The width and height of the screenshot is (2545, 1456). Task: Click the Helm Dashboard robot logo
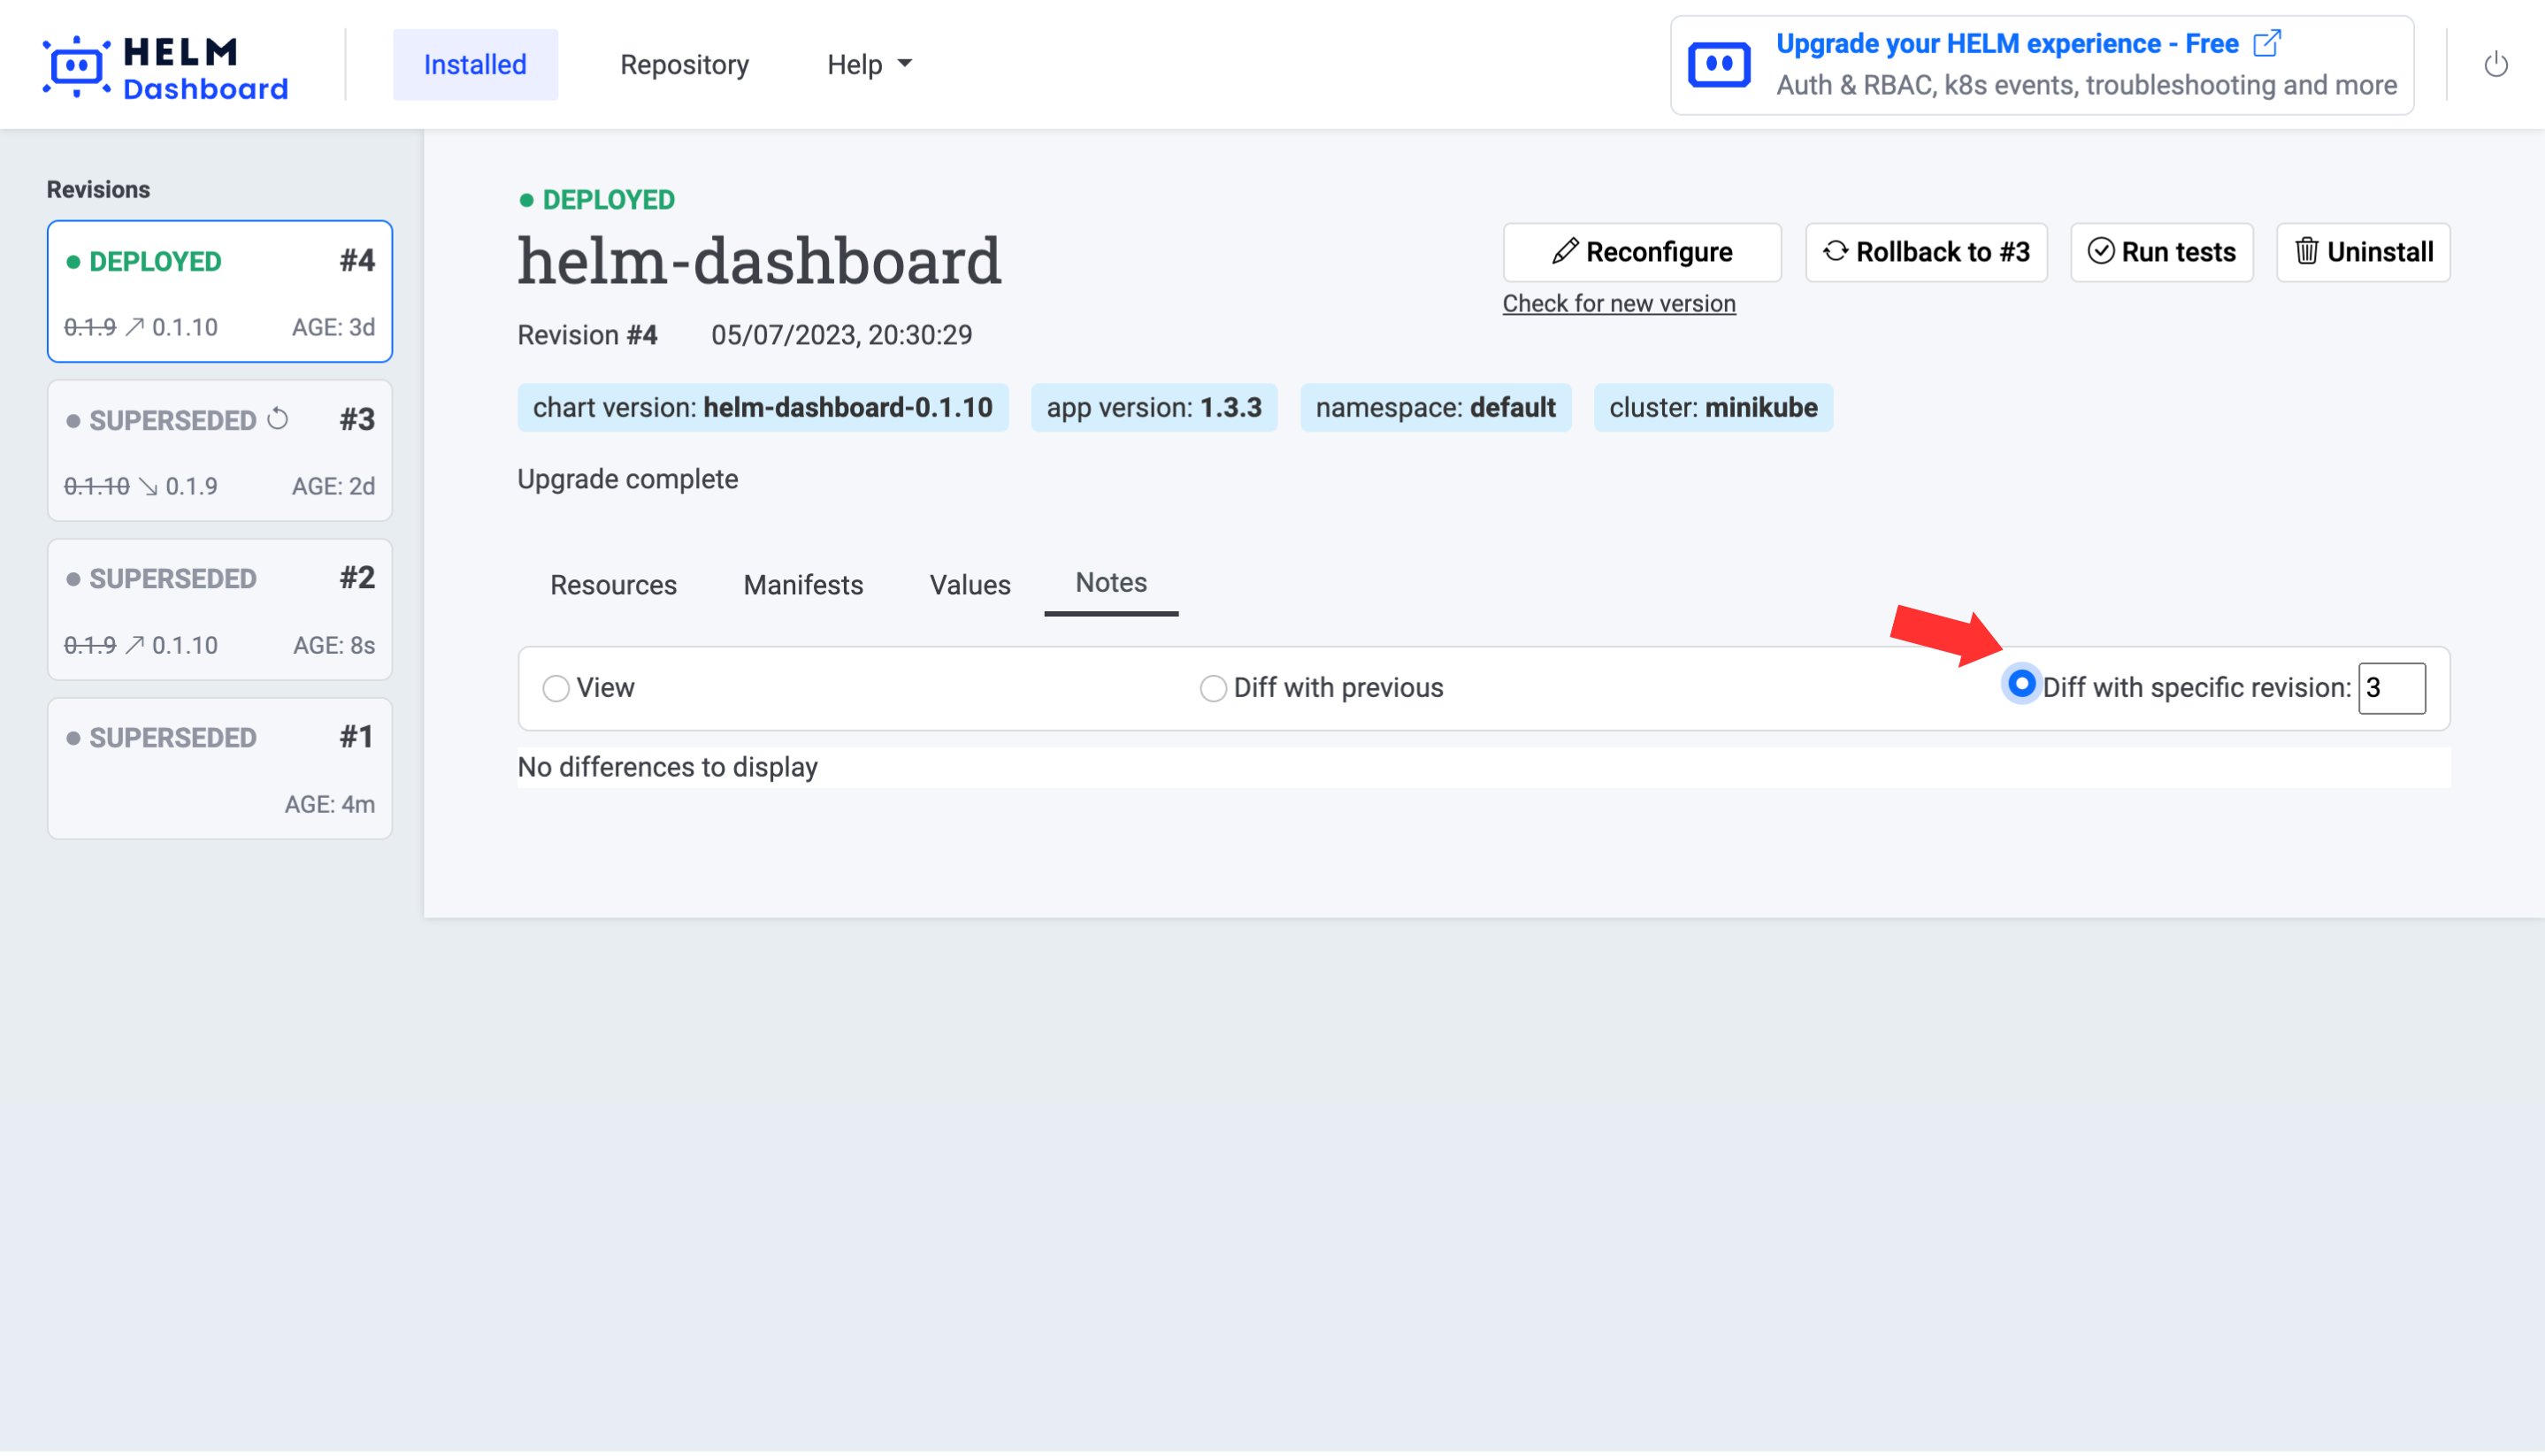(76, 66)
